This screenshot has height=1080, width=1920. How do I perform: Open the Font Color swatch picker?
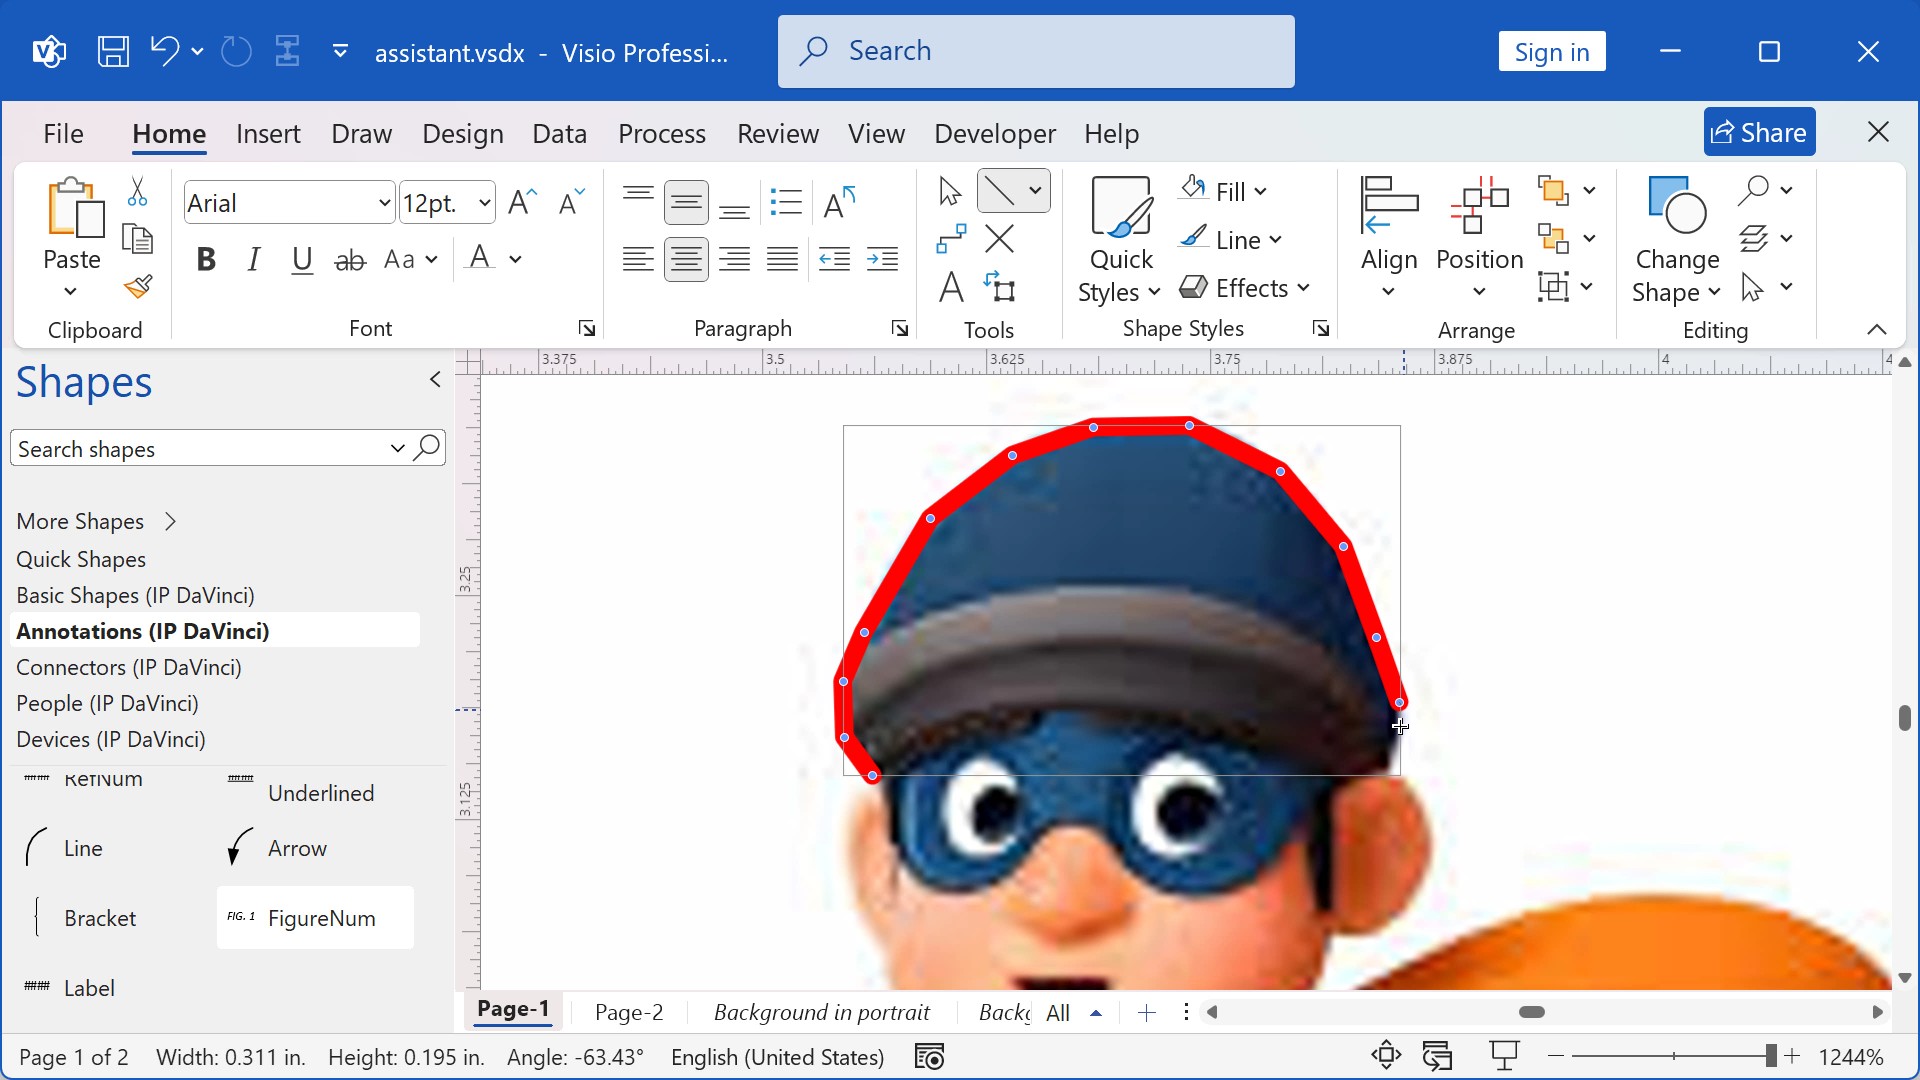coord(513,258)
